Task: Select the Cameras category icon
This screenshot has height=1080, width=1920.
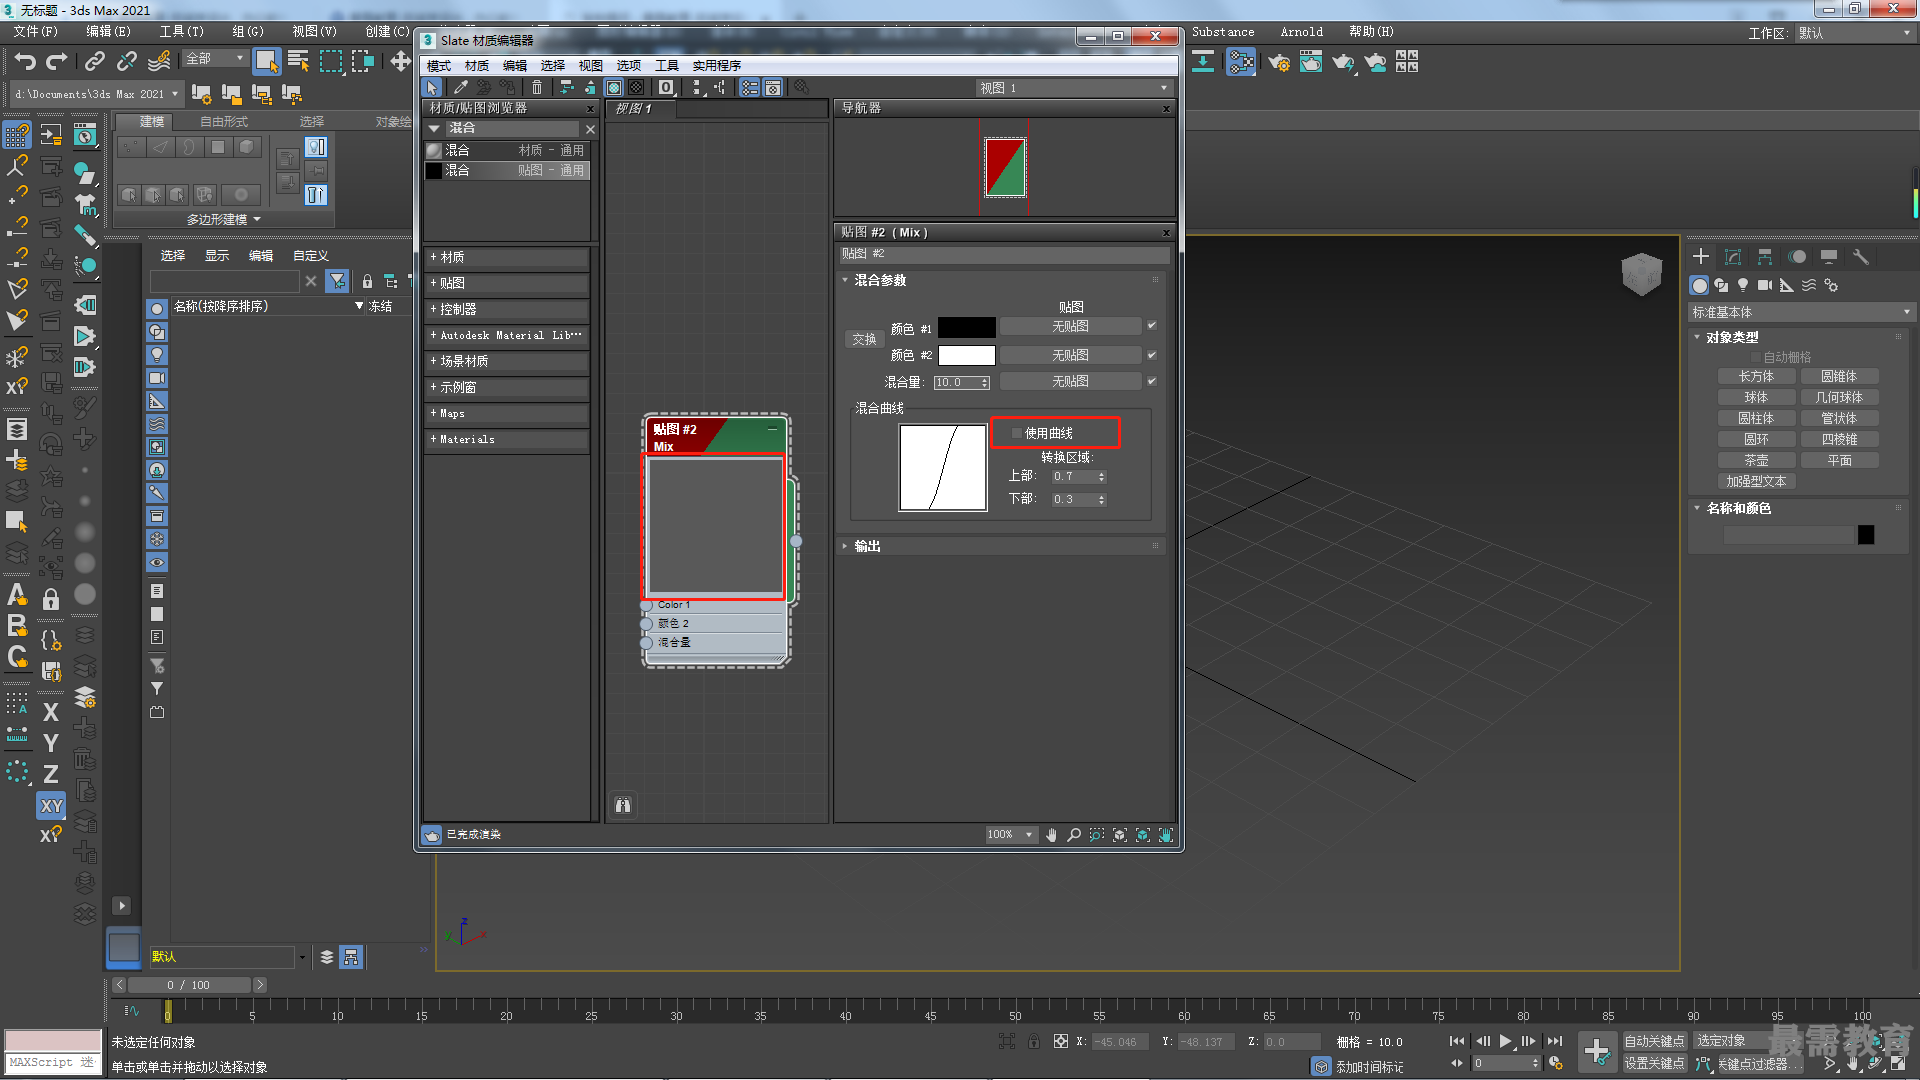Action: [x=1765, y=285]
